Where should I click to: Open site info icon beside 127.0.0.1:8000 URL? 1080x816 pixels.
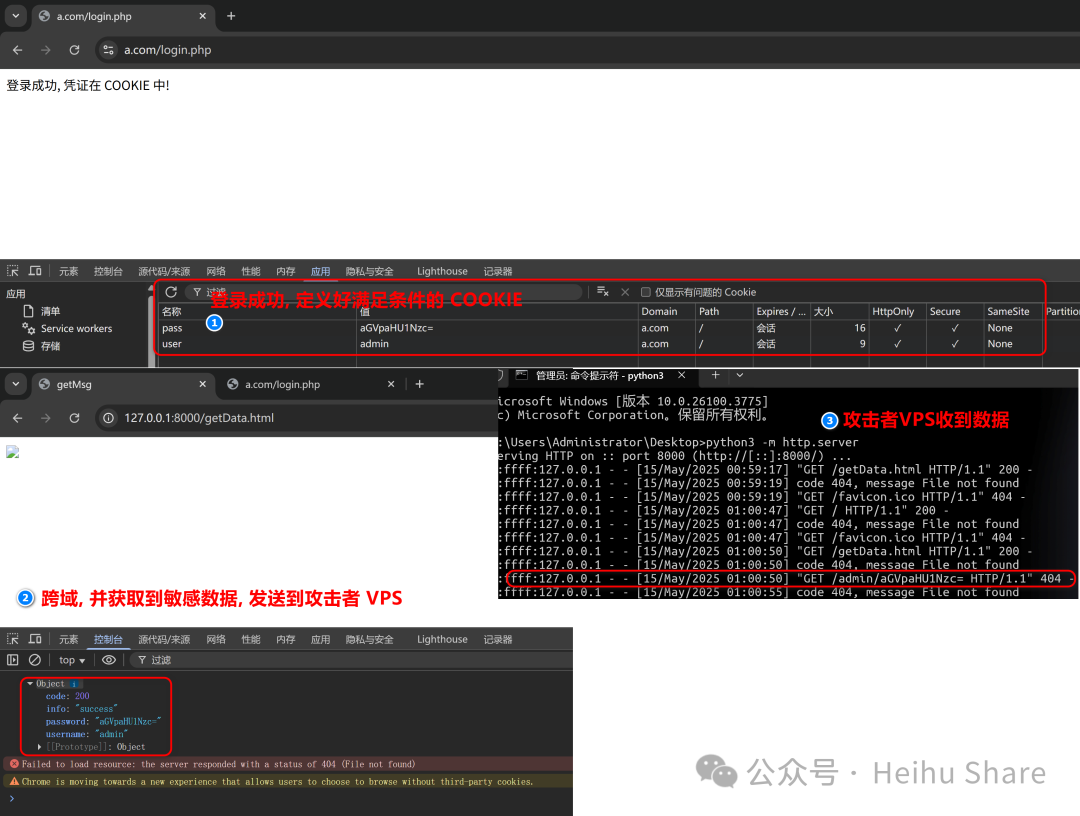click(108, 418)
